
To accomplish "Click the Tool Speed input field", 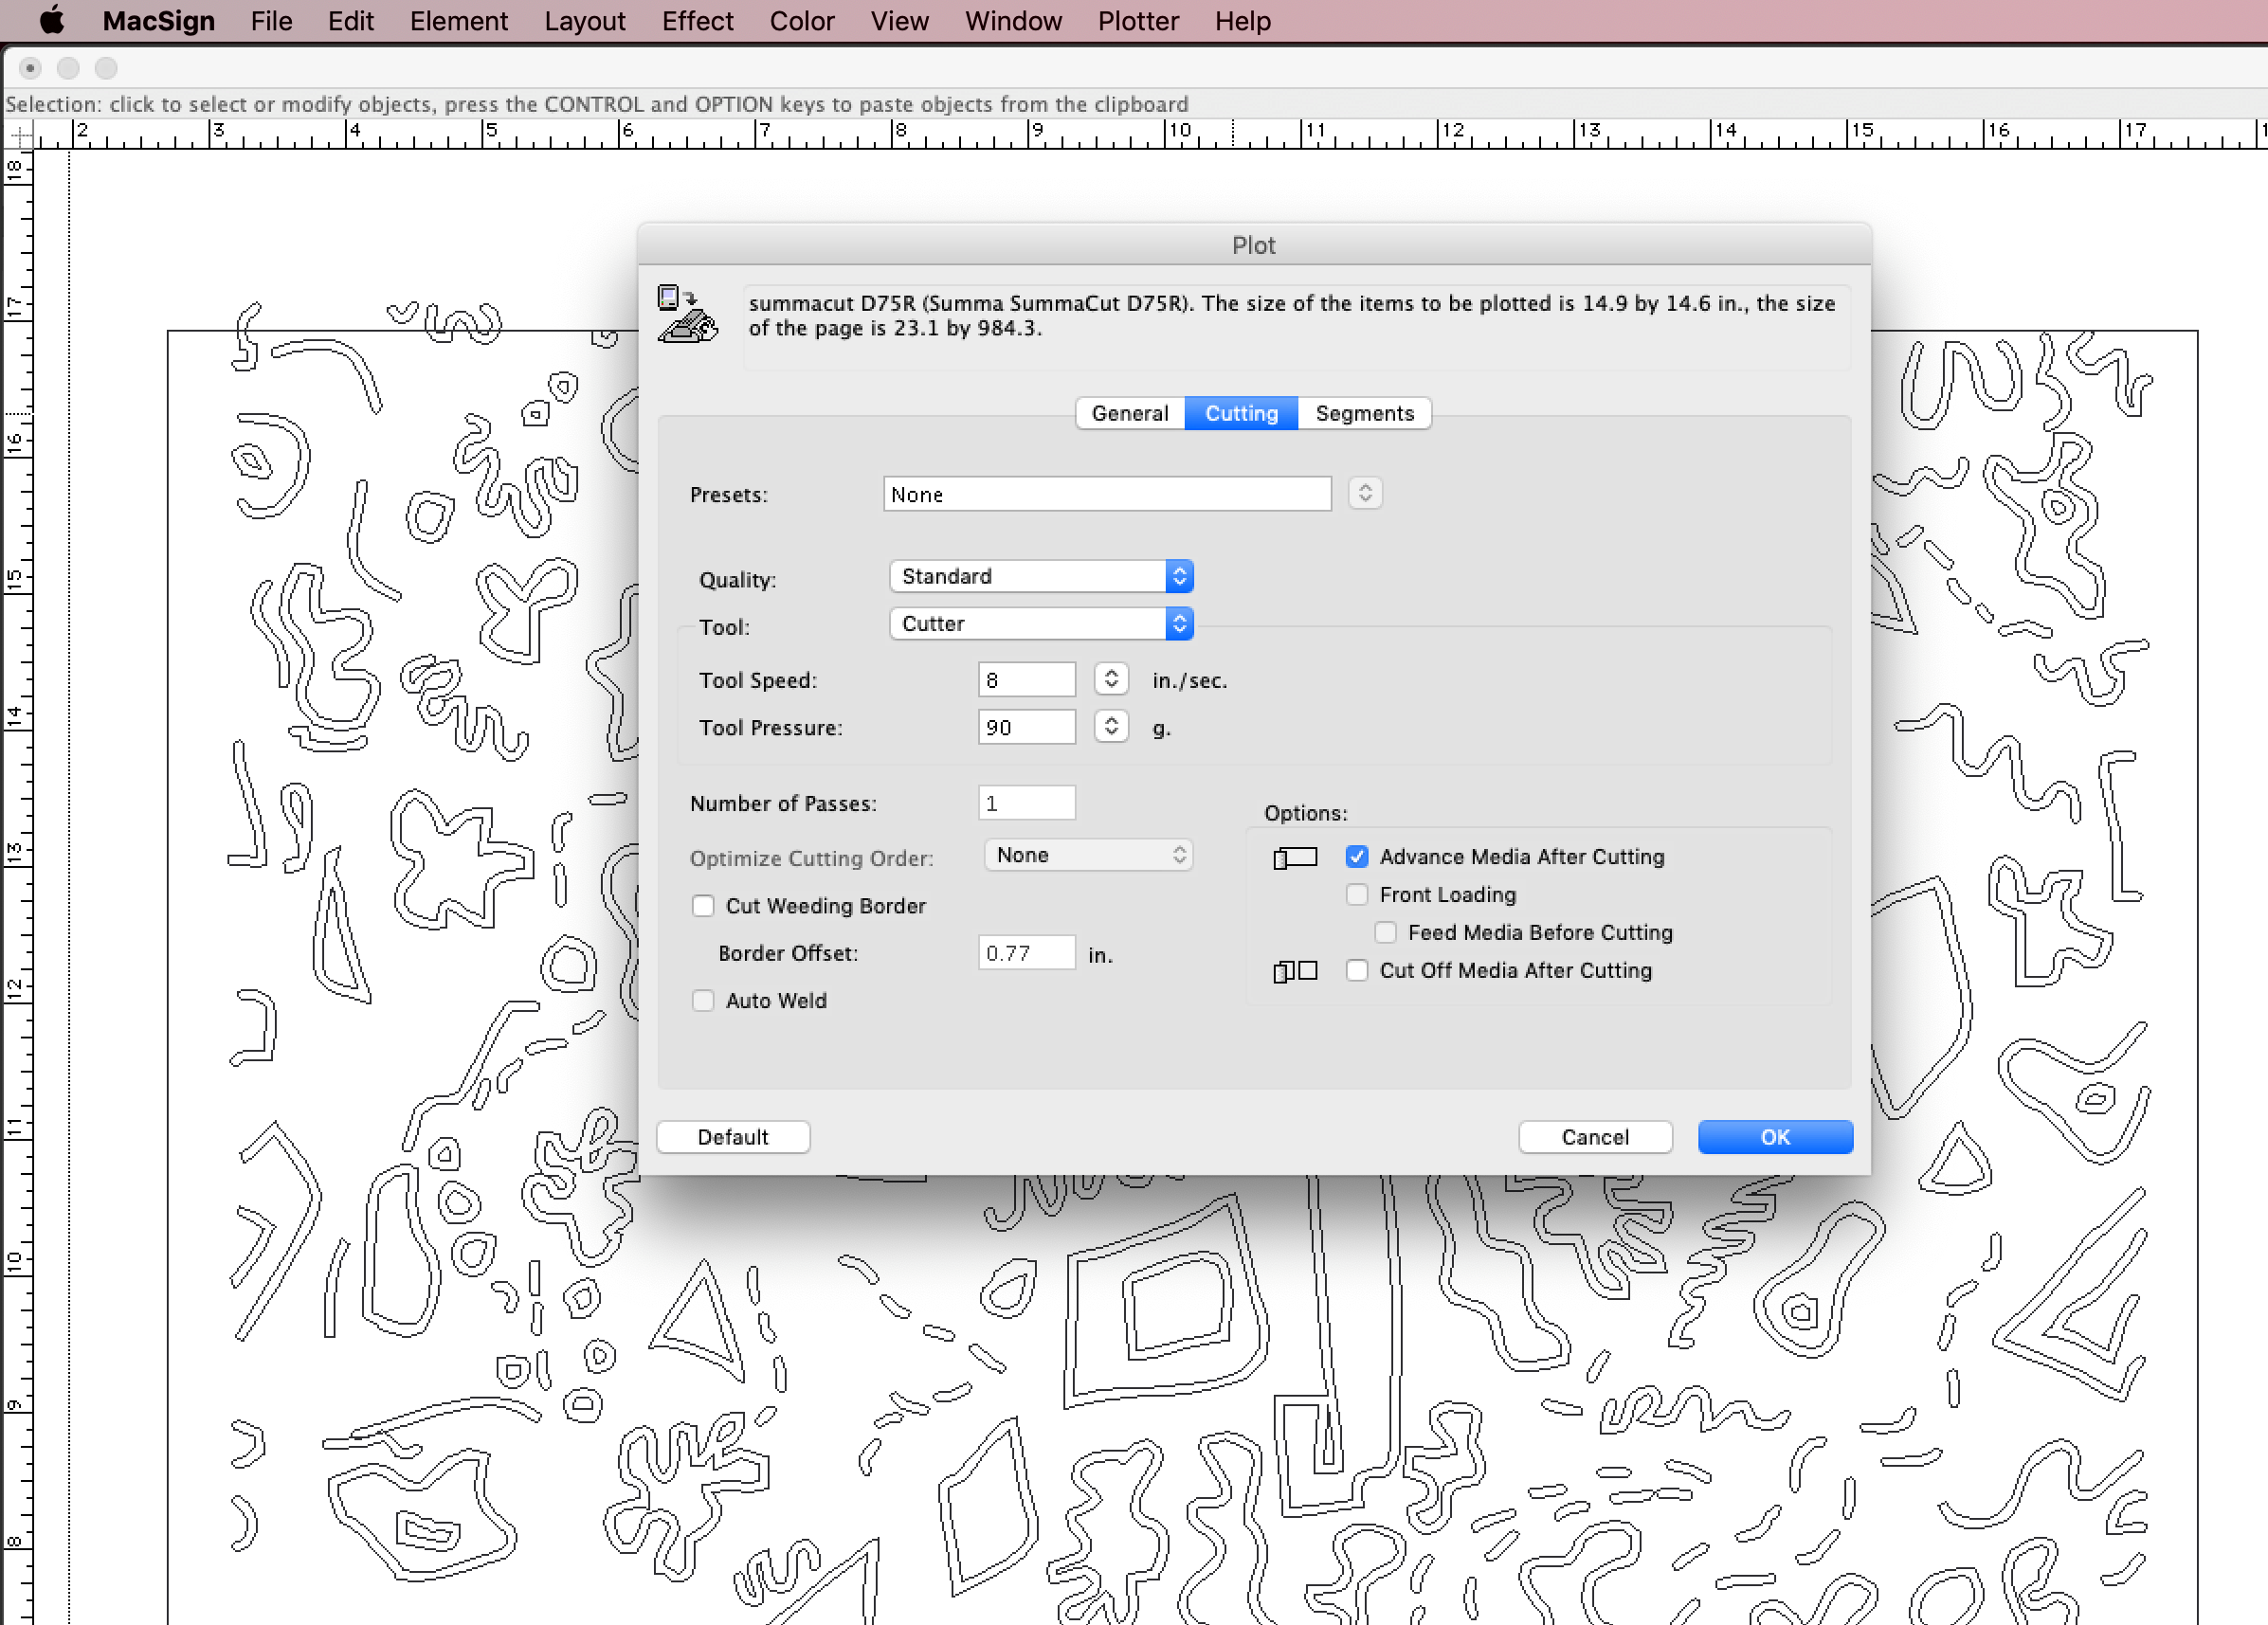I will tap(1026, 680).
